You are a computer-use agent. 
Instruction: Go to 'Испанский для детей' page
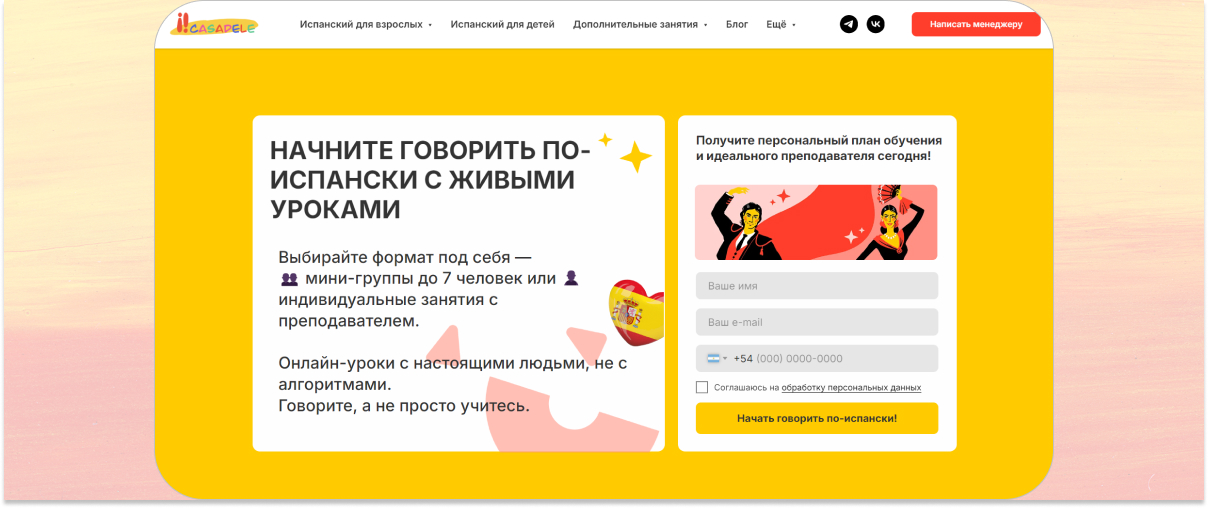pyautogui.click(x=503, y=24)
